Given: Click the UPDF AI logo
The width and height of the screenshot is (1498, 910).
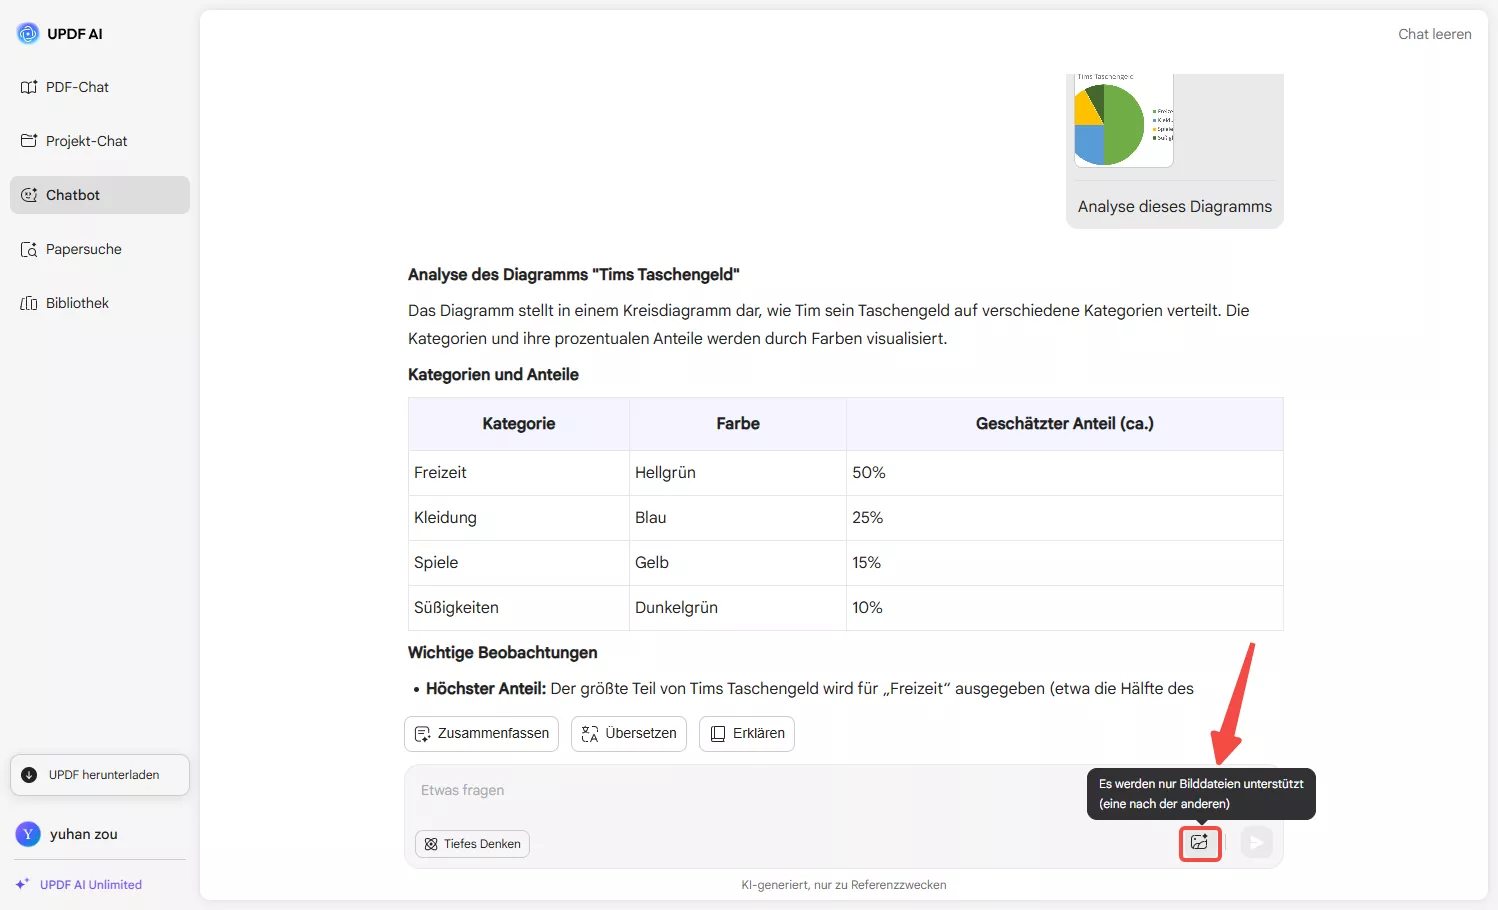Looking at the screenshot, I should [26, 32].
